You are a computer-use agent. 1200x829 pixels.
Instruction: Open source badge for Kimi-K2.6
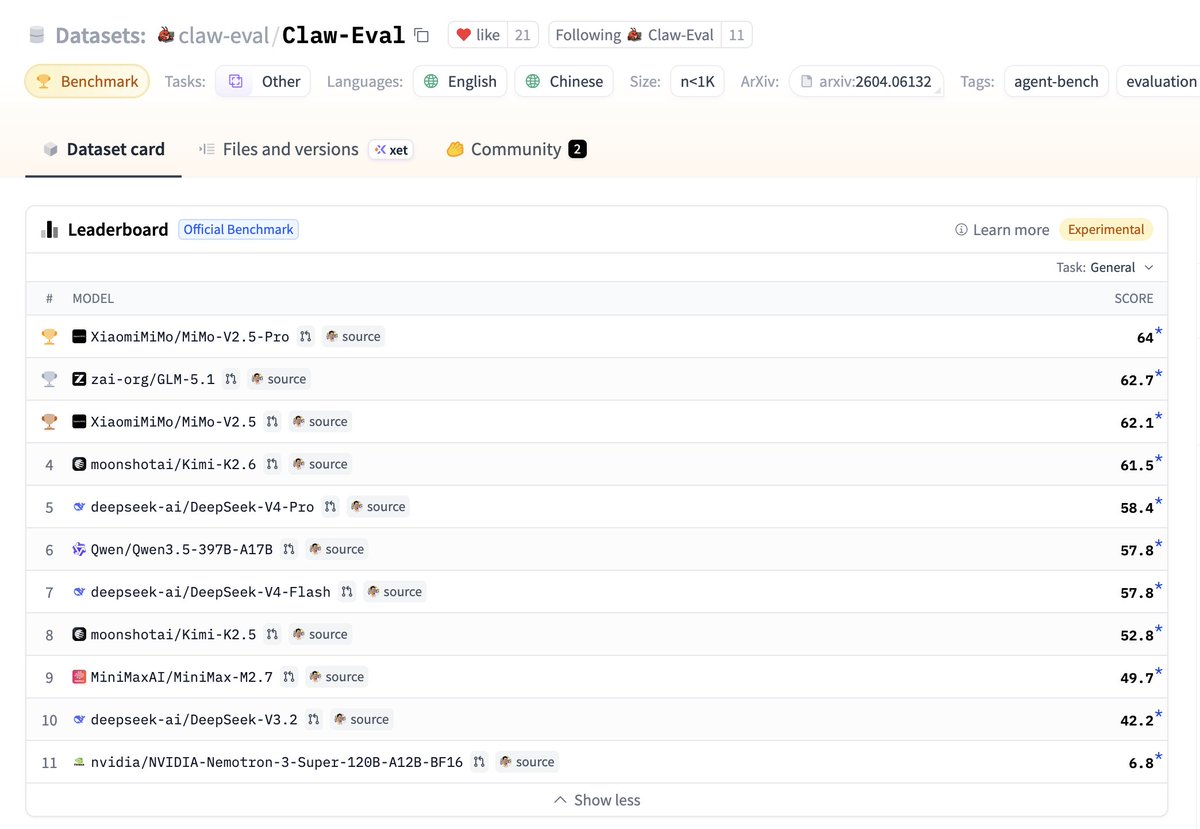pos(320,464)
